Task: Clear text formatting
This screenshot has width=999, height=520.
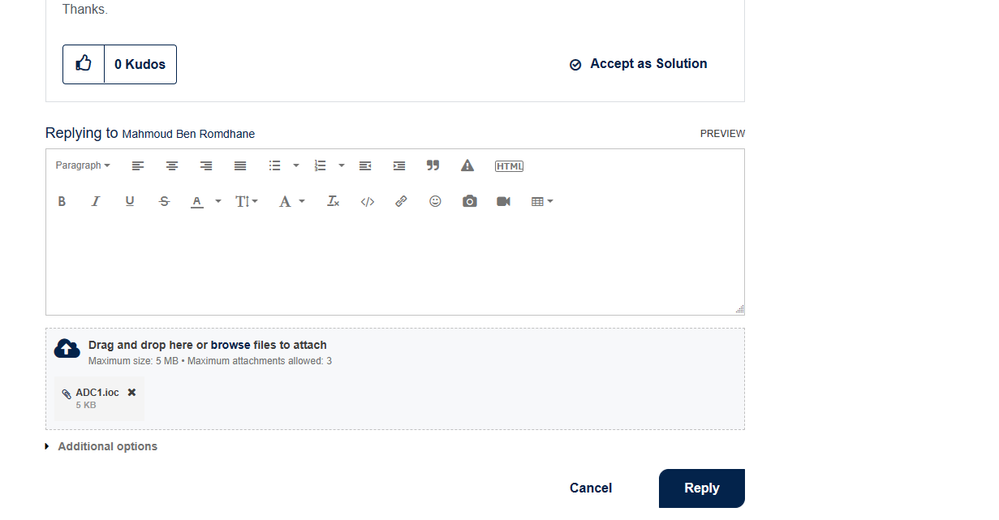Action: pyautogui.click(x=333, y=202)
